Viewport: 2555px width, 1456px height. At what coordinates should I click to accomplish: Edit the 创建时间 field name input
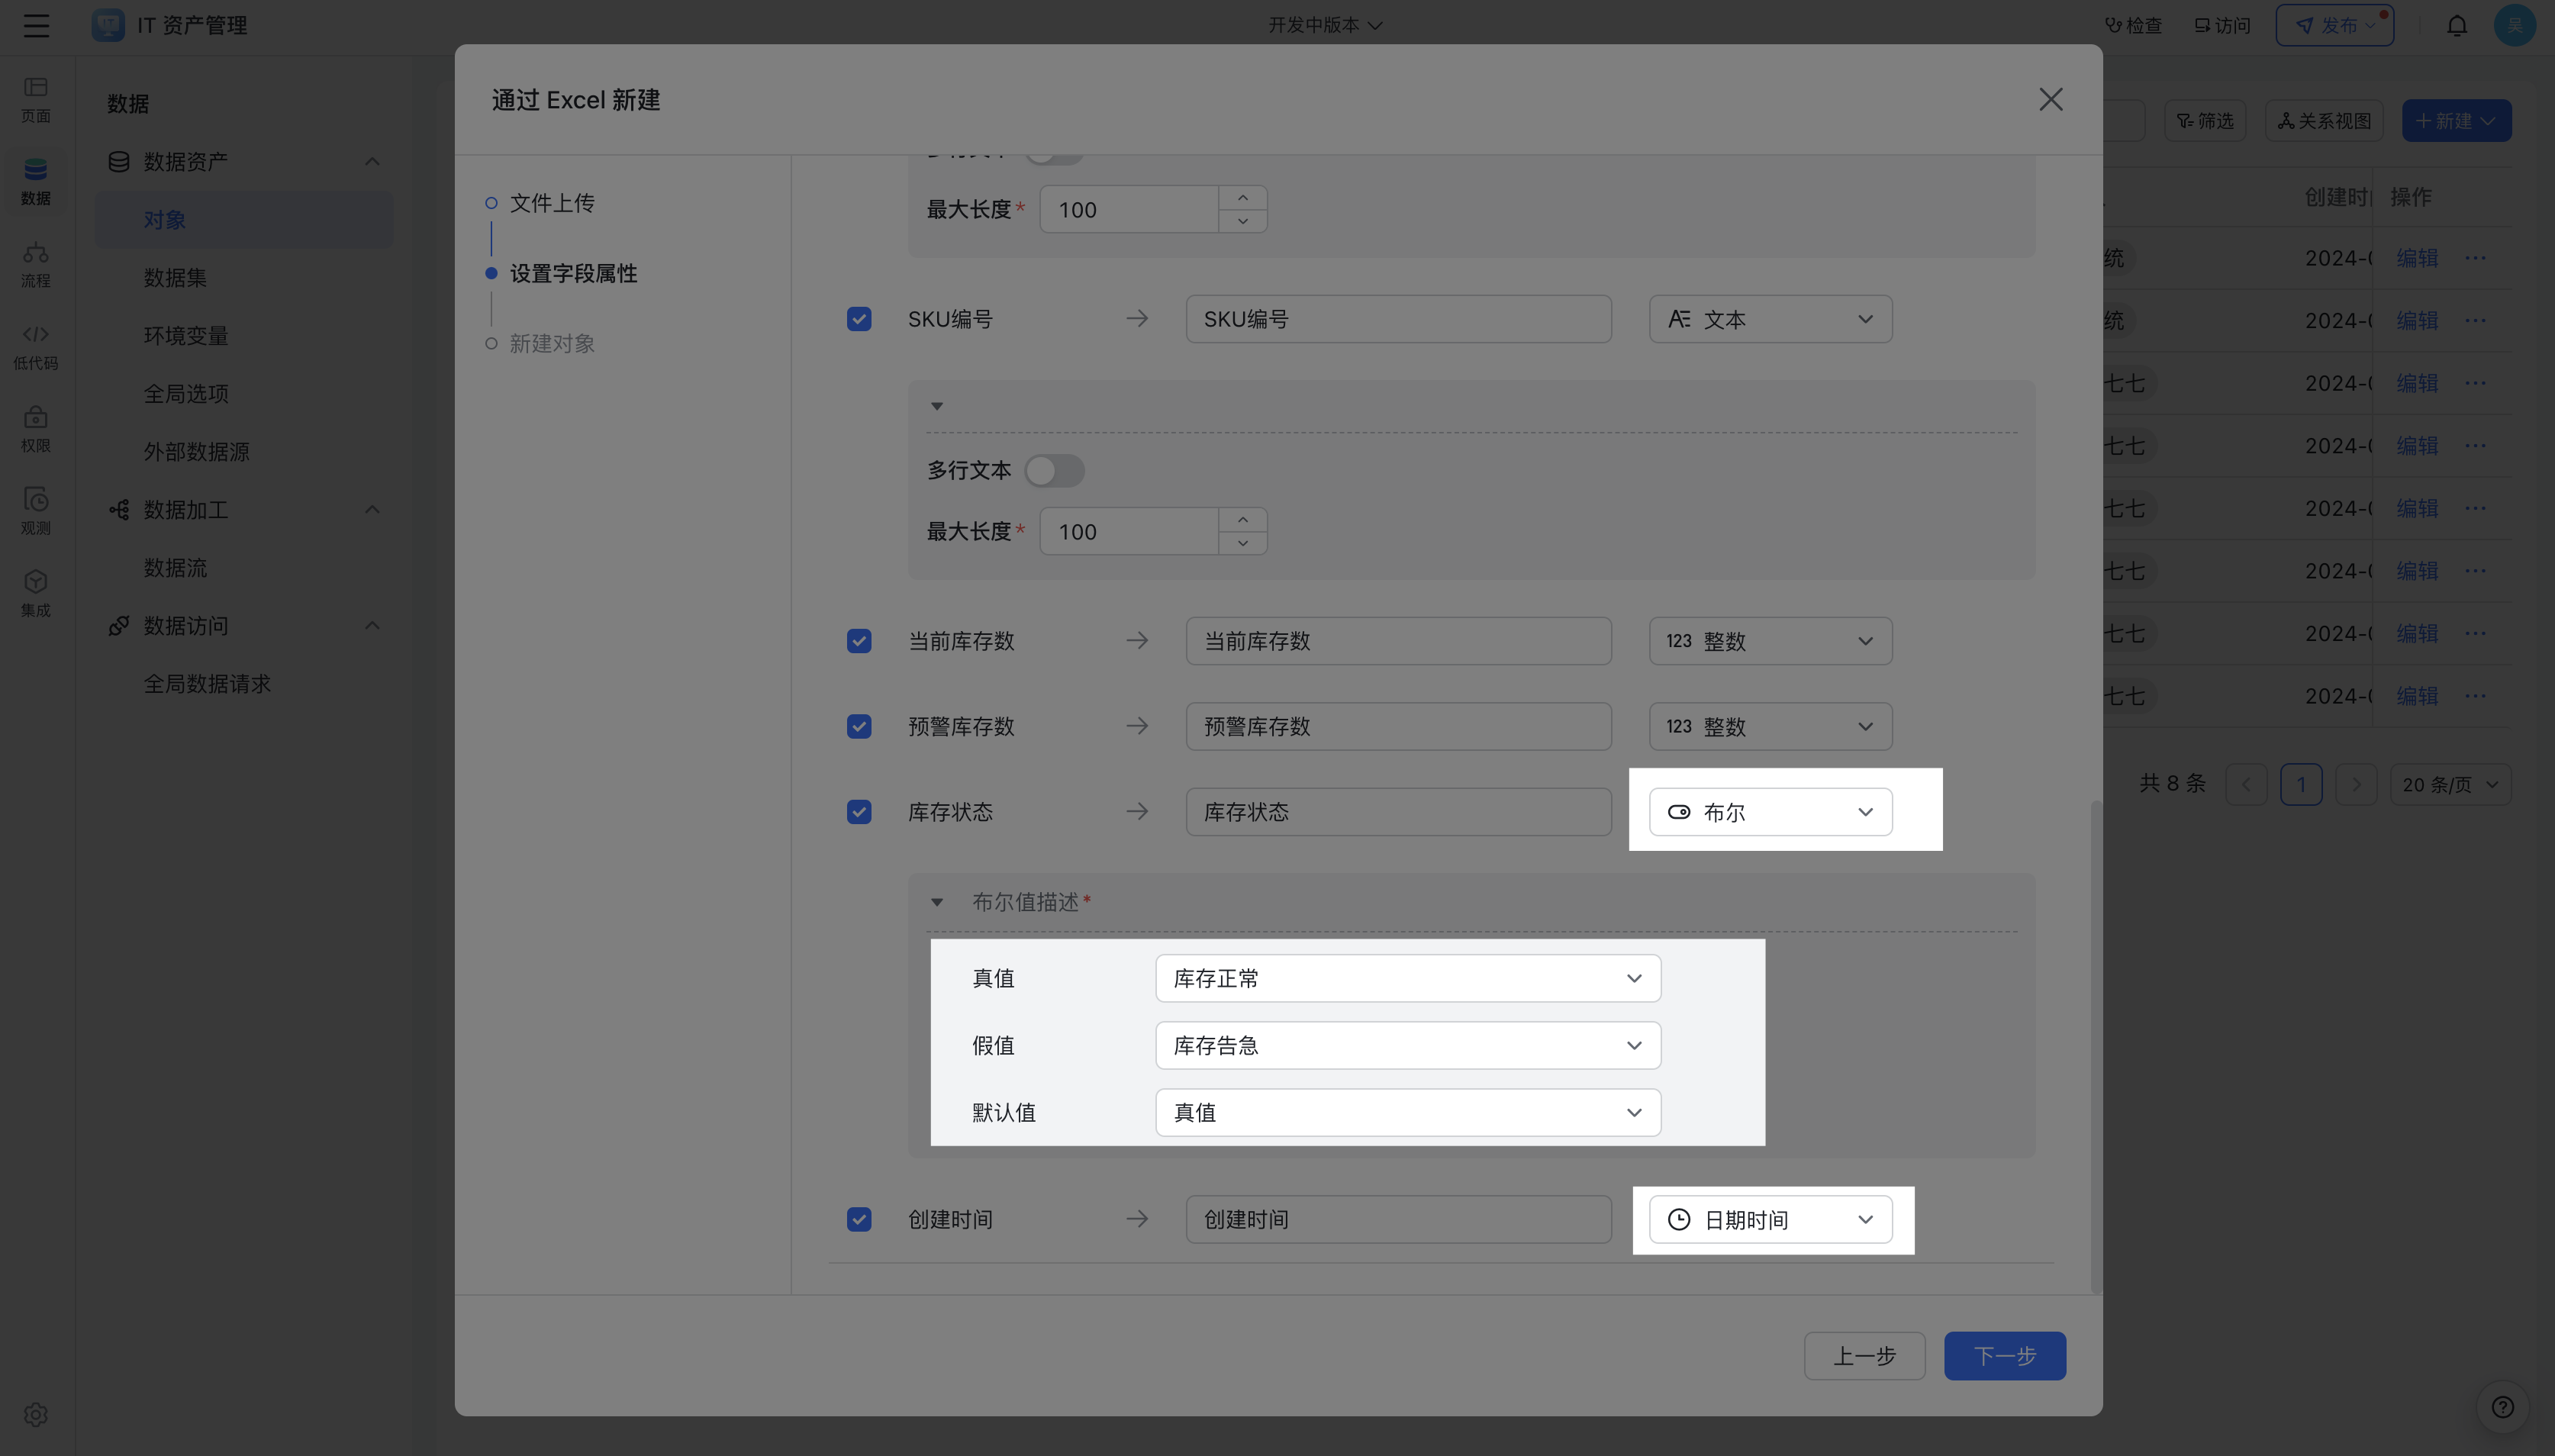(1398, 1219)
